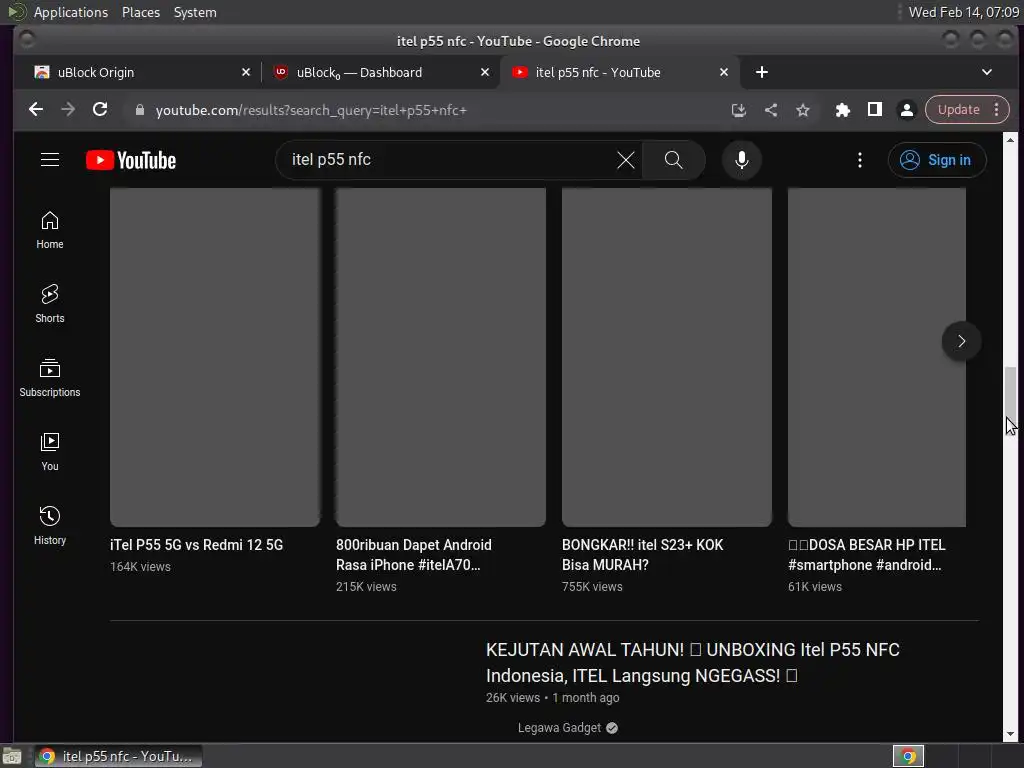This screenshot has width=1024, height=768.
Task: Open thumbnail of DOSA BESAR HP ITEL short
Action: 876,357
